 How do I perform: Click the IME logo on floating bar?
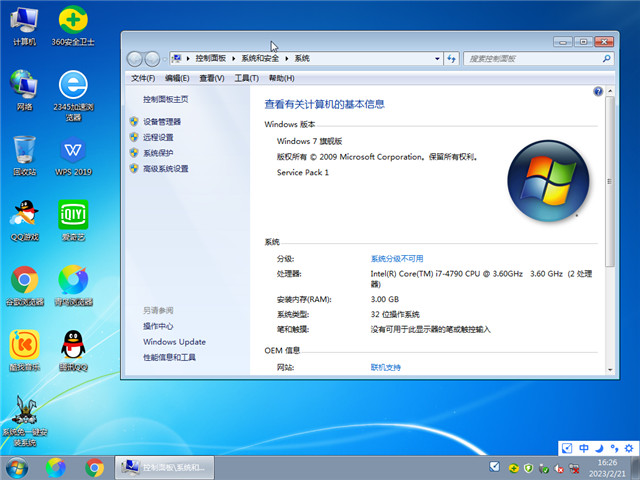[567, 448]
